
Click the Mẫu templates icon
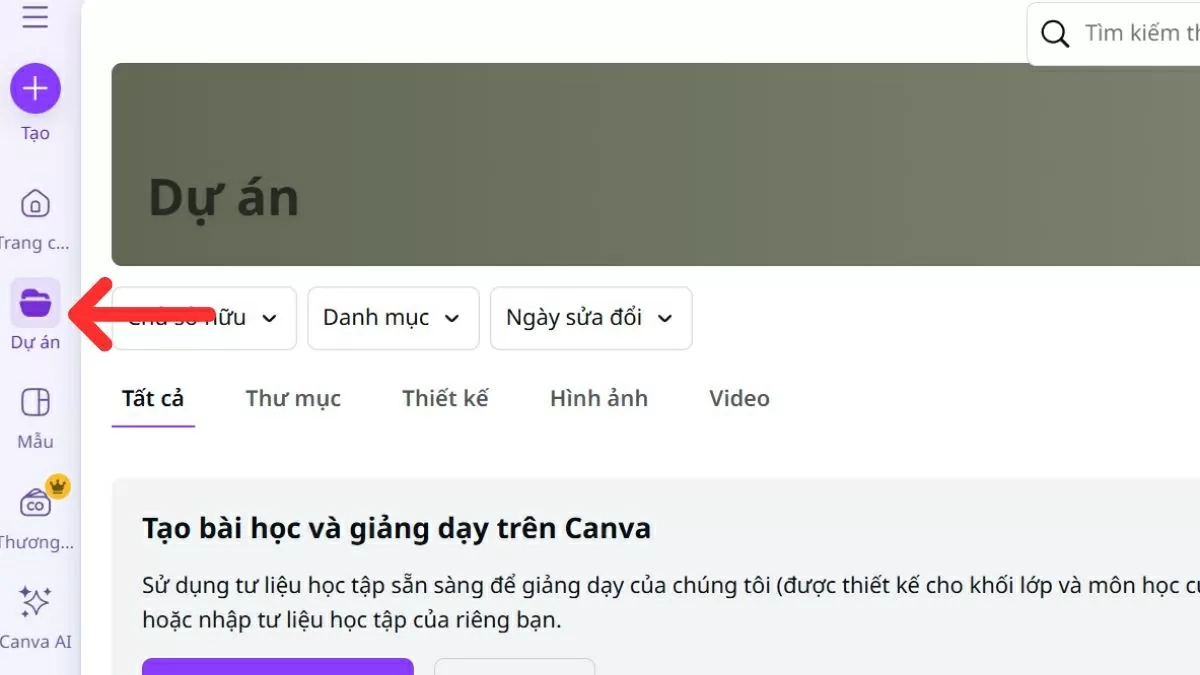[35, 402]
